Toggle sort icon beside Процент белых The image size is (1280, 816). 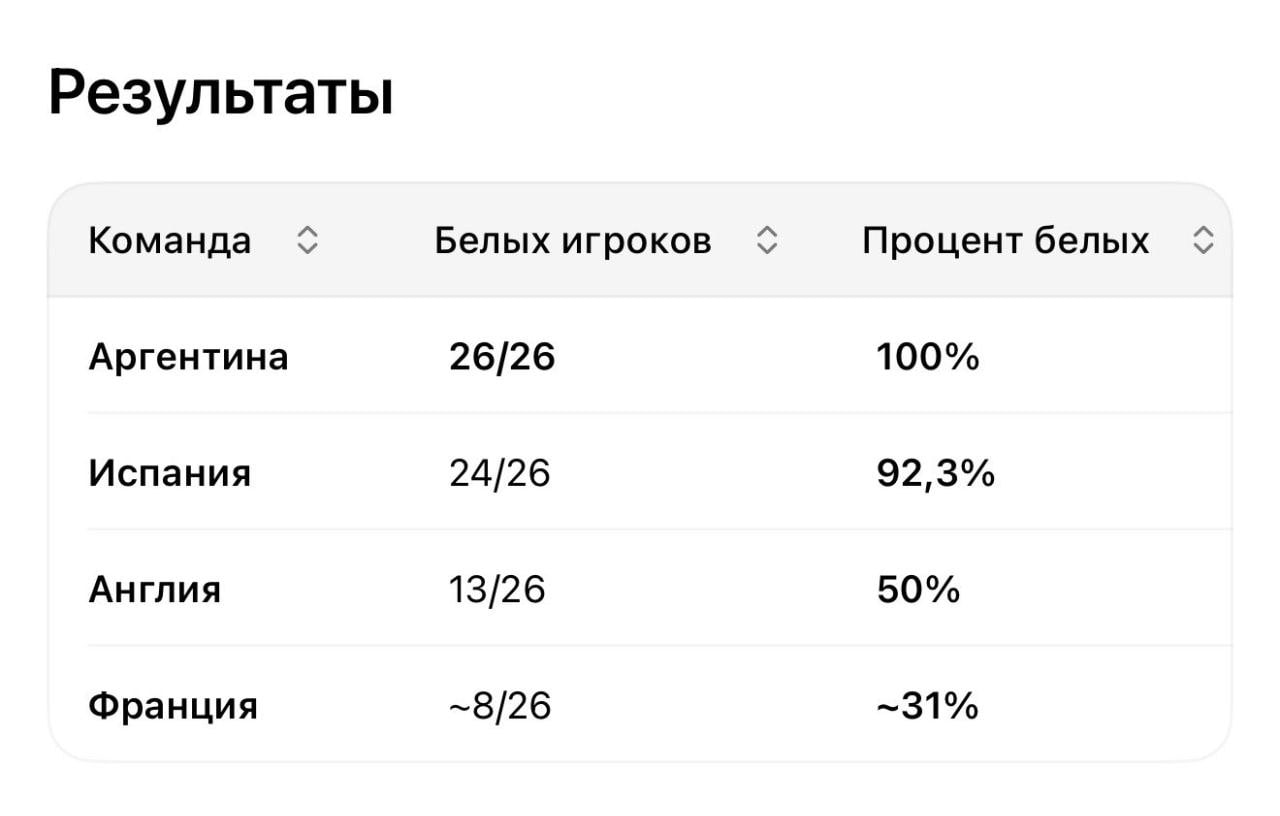tap(1204, 240)
